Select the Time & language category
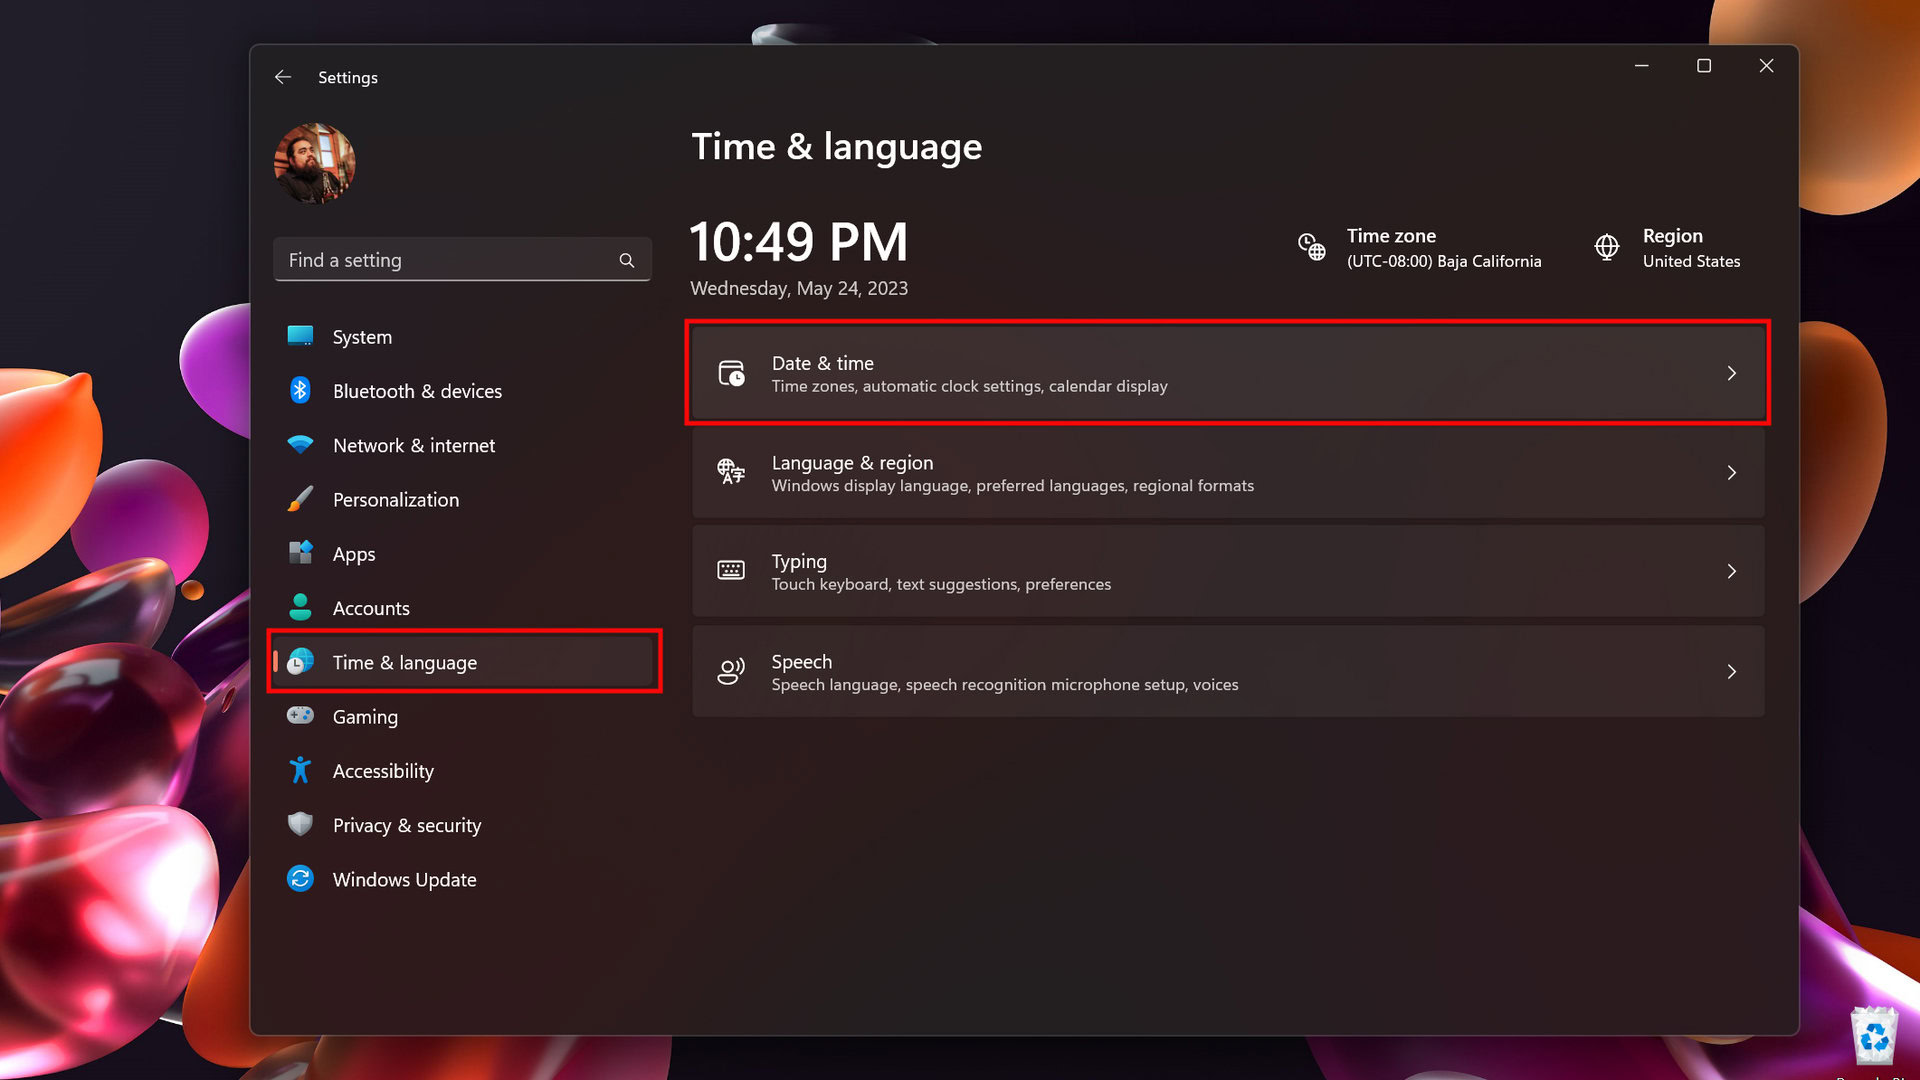This screenshot has height=1080, width=1920. [404, 662]
